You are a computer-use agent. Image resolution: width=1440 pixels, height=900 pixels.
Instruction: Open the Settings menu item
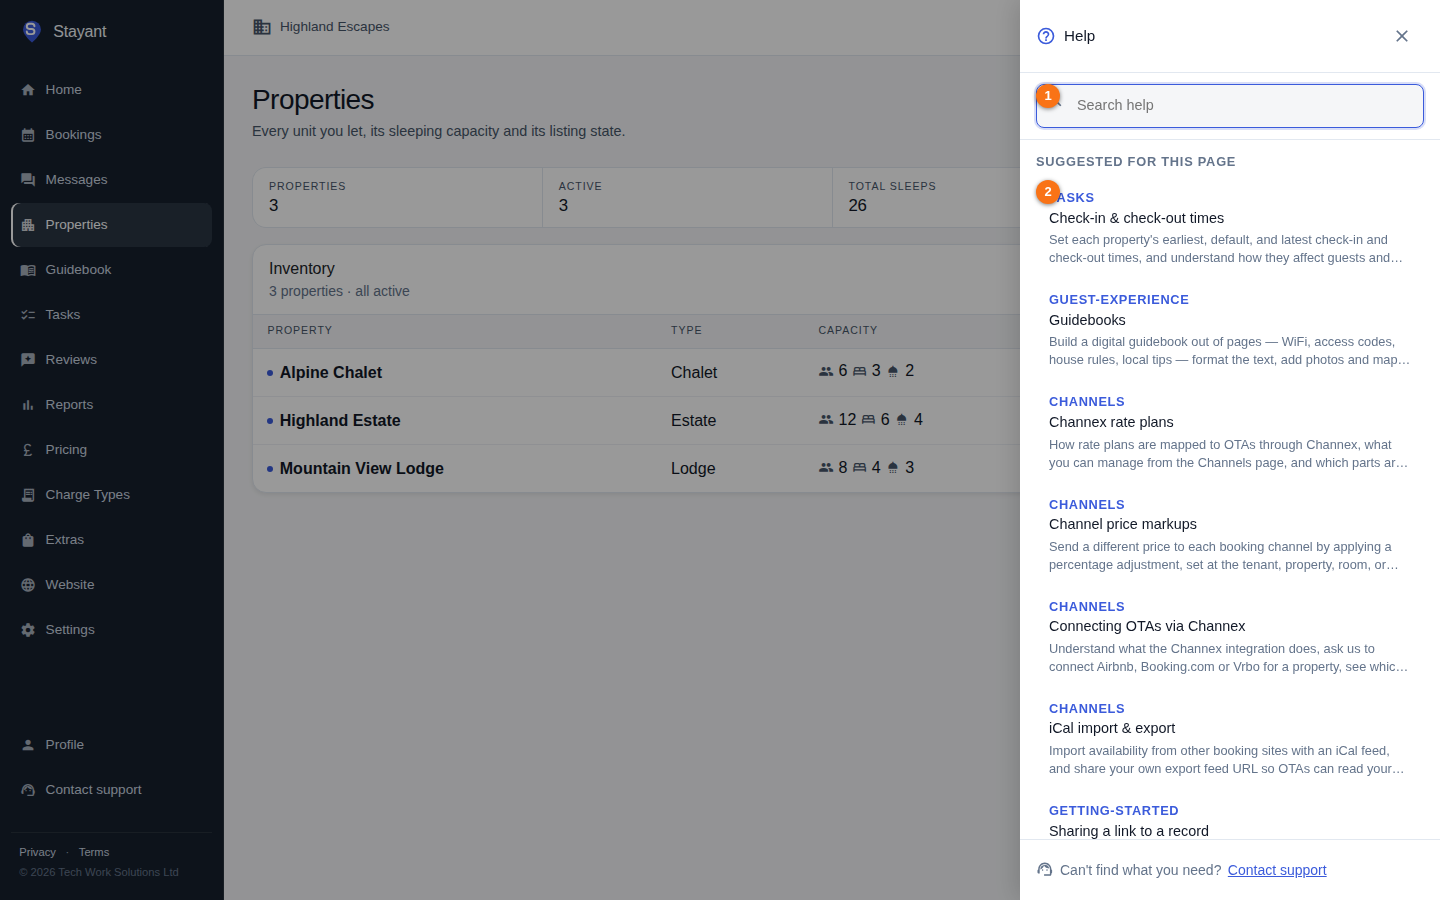coord(112,630)
